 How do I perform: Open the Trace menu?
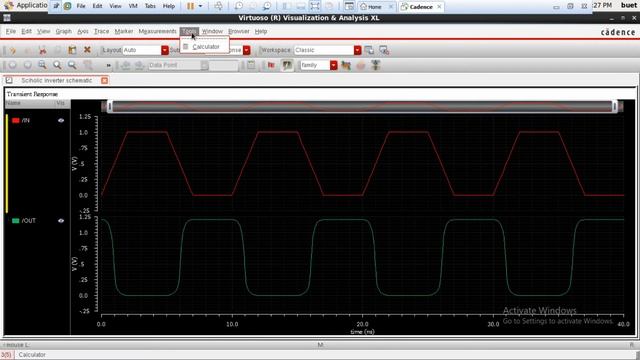coord(101,31)
